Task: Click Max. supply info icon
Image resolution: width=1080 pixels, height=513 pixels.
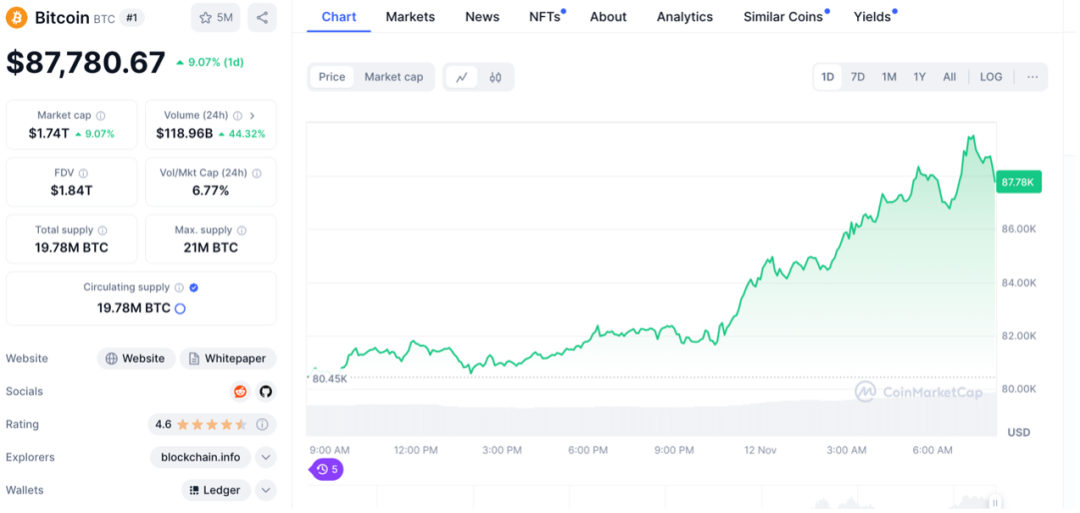Action: coord(242,231)
